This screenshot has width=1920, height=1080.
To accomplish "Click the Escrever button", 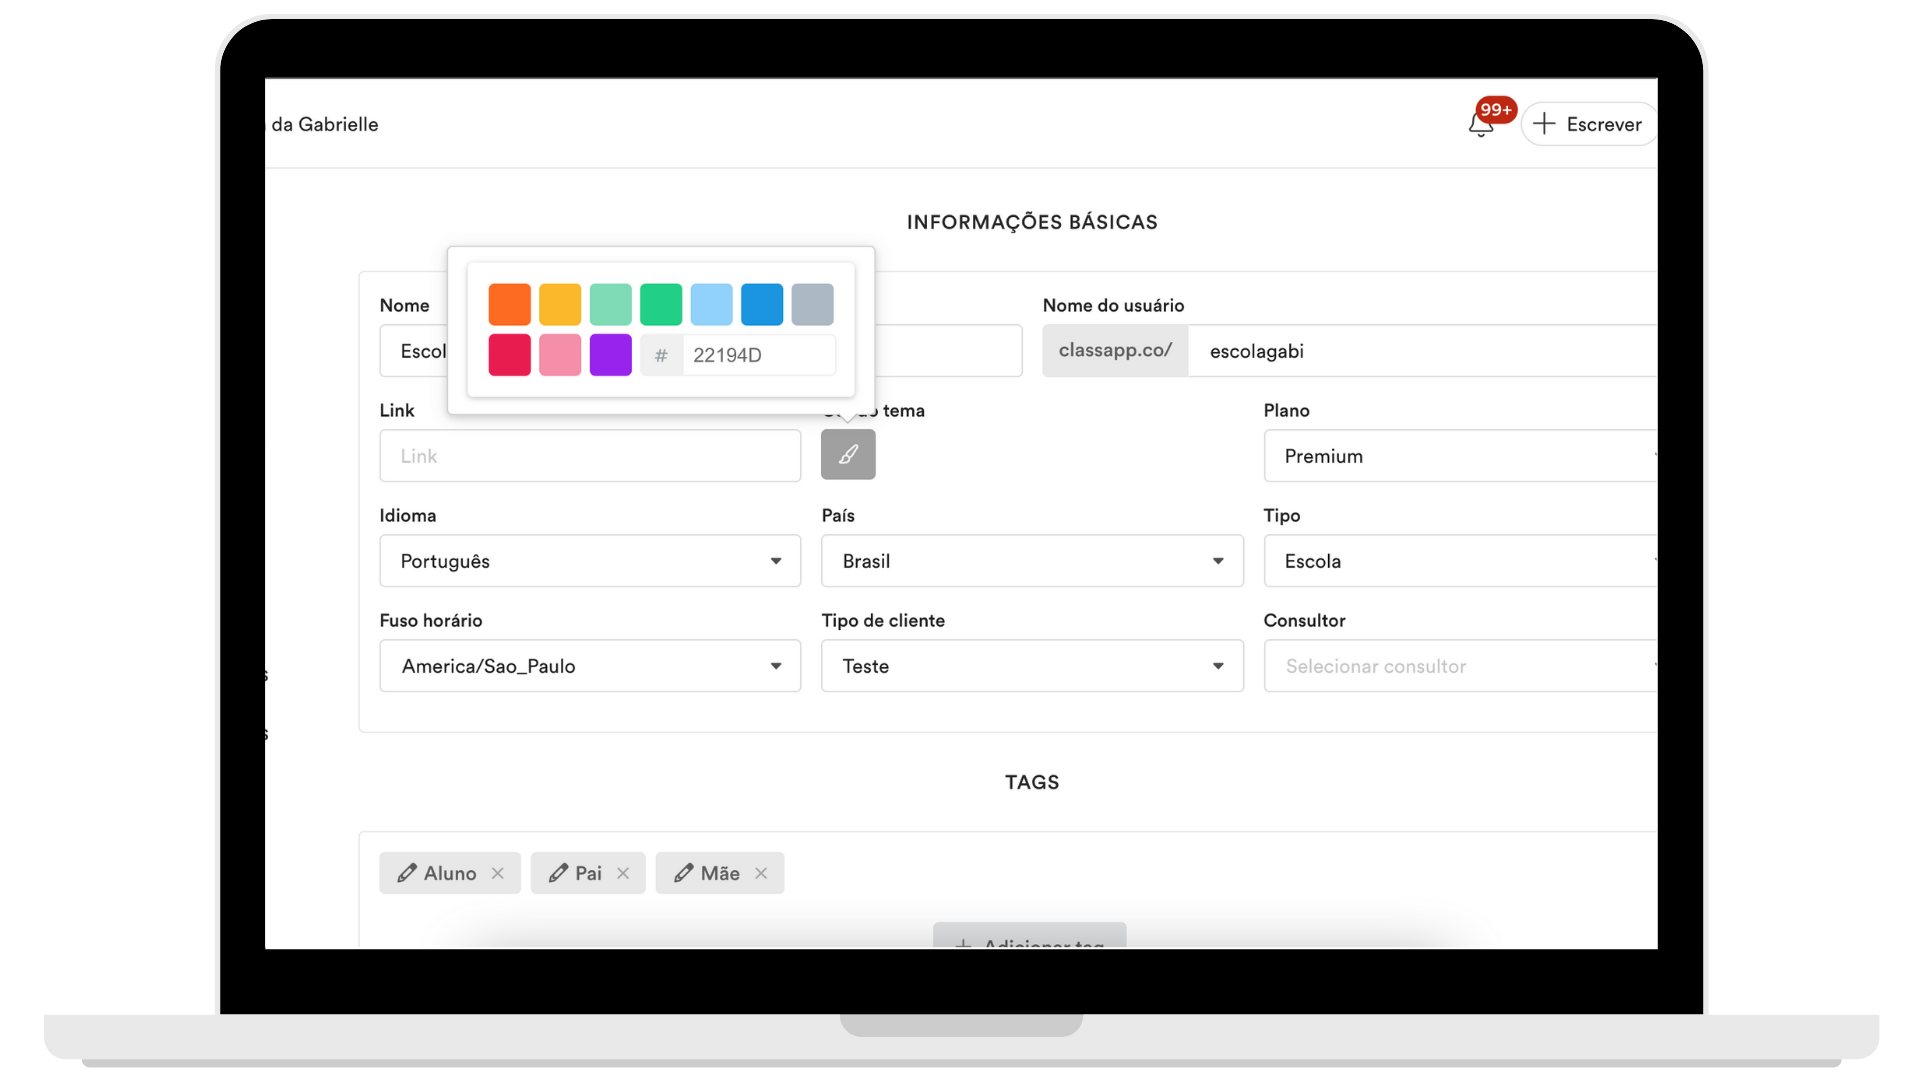I will coord(1589,124).
